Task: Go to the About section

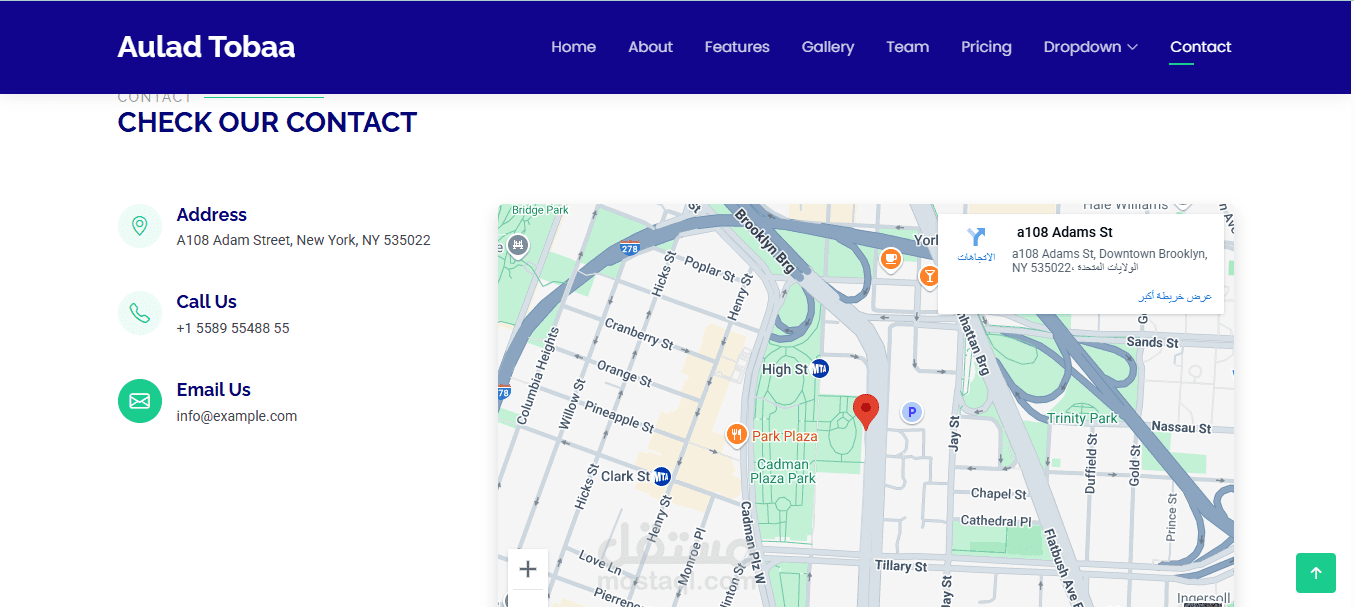Action: (650, 47)
